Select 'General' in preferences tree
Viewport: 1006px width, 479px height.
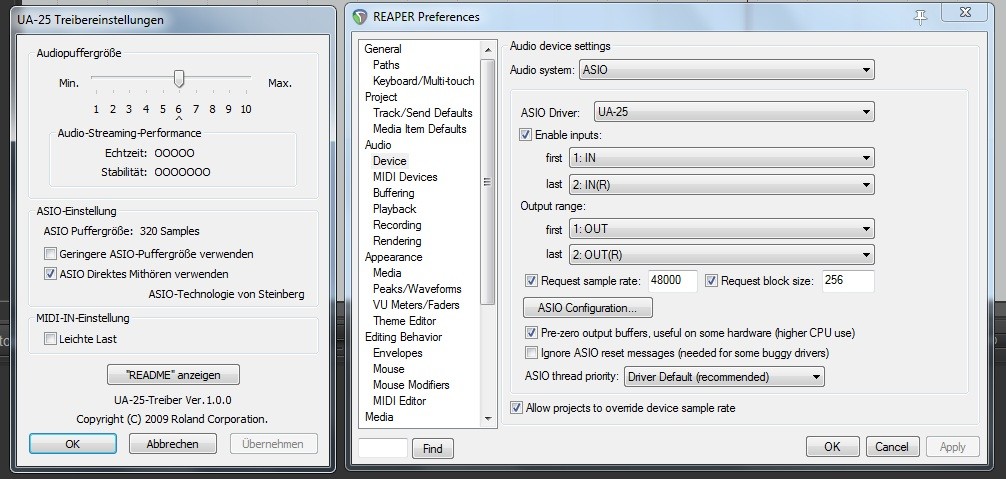pos(383,49)
